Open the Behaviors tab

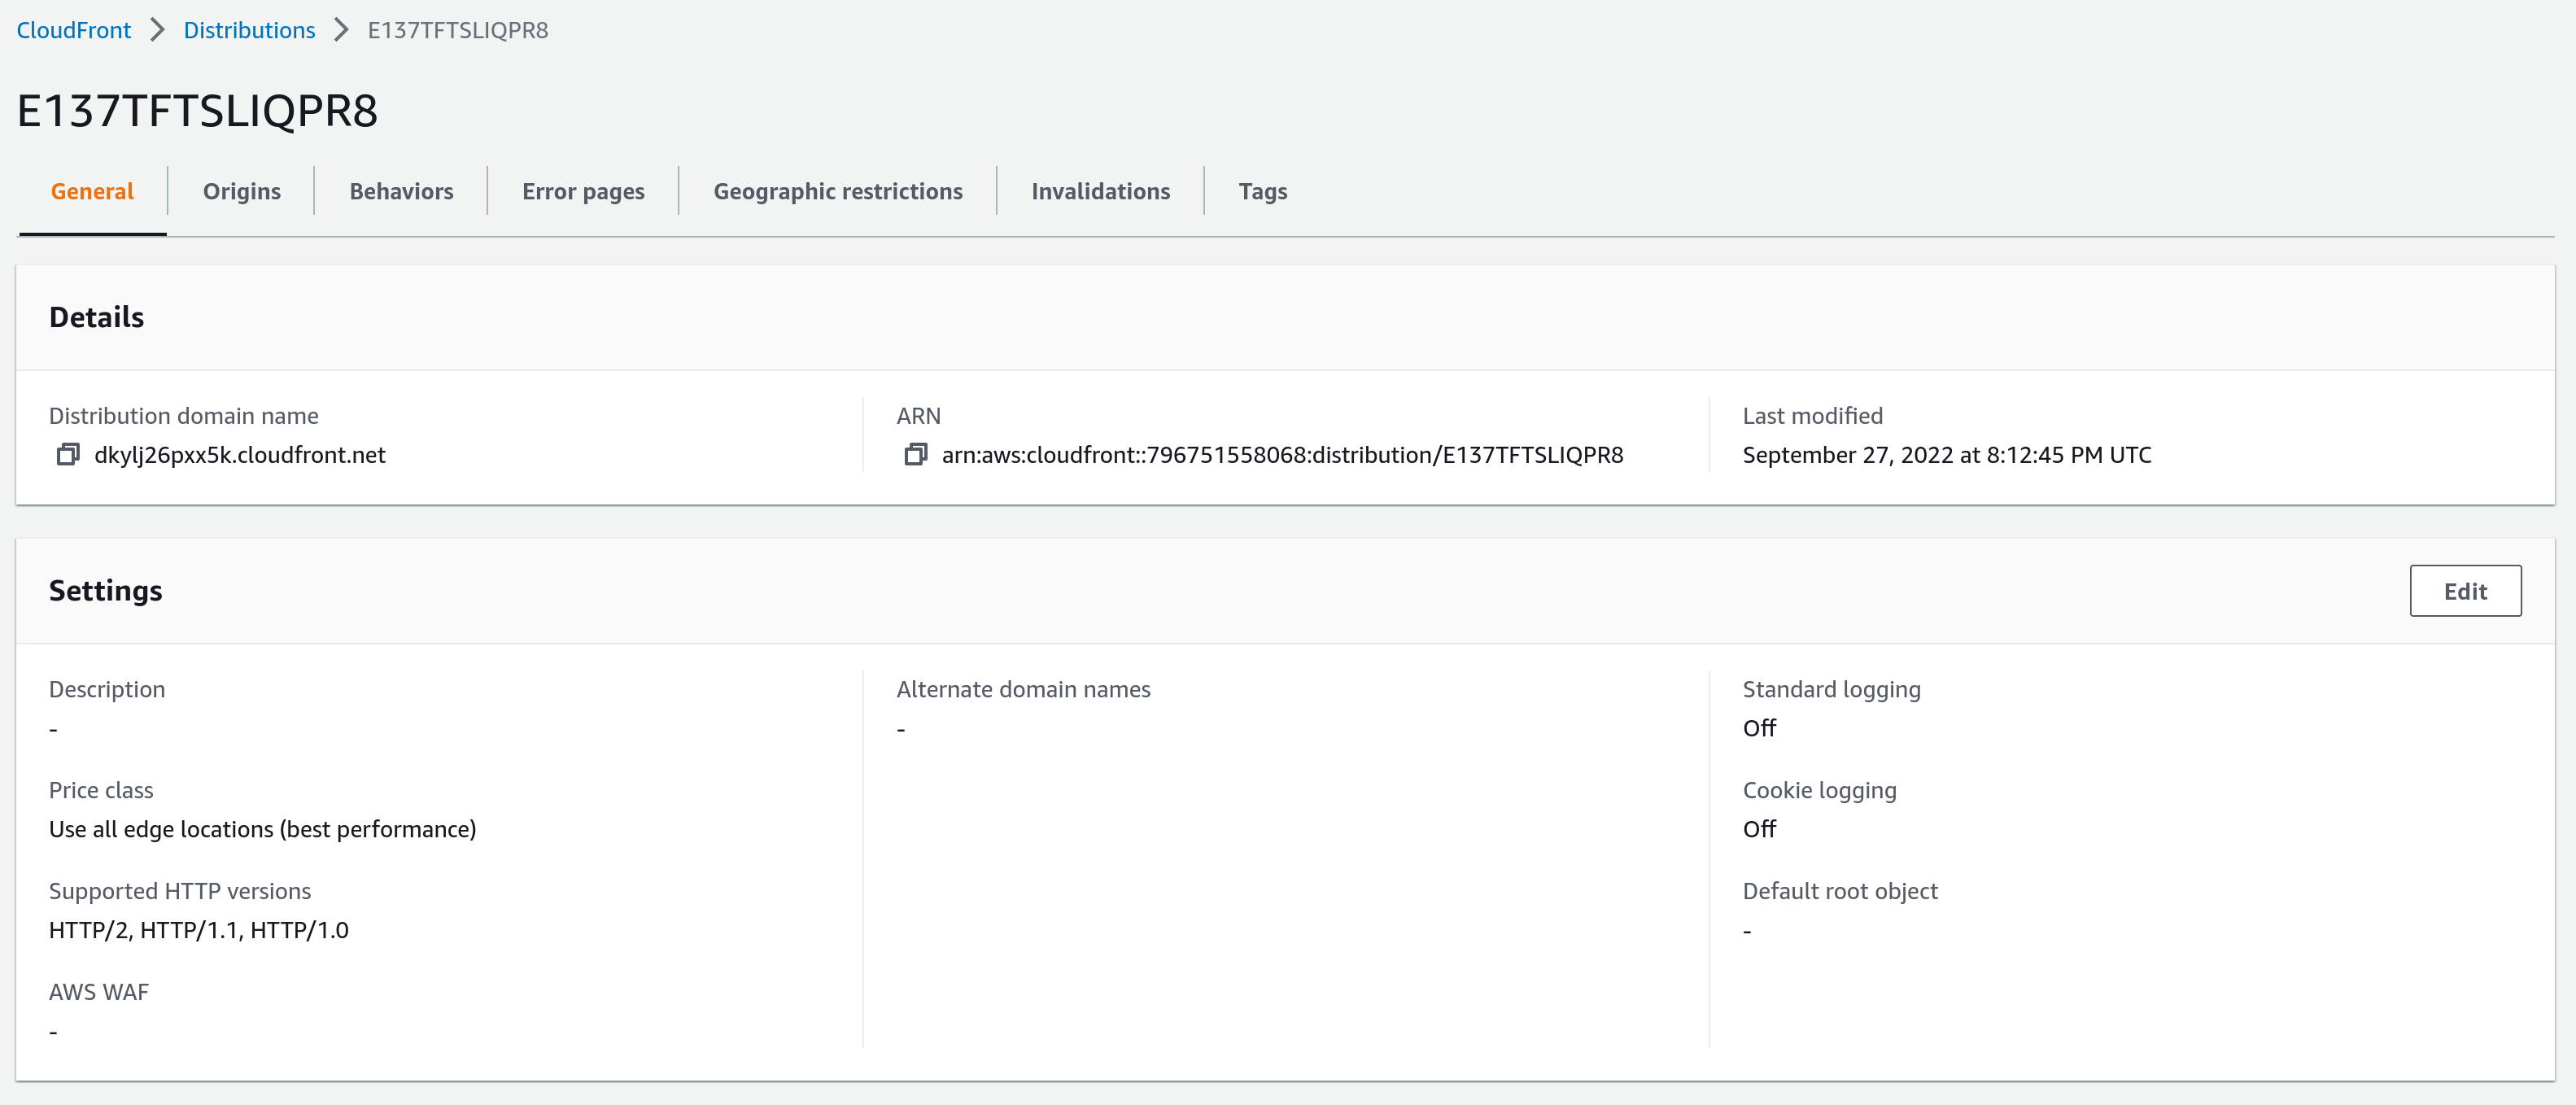point(400,190)
